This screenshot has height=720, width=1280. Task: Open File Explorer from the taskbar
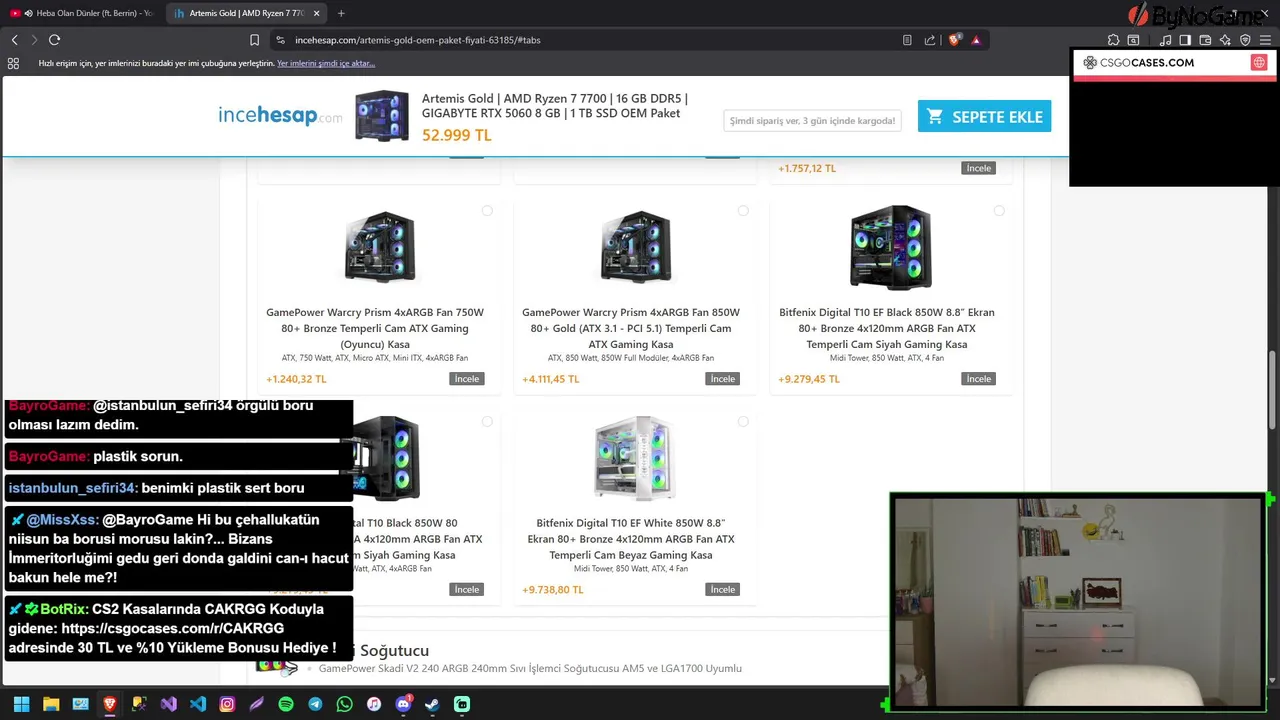tap(51, 704)
